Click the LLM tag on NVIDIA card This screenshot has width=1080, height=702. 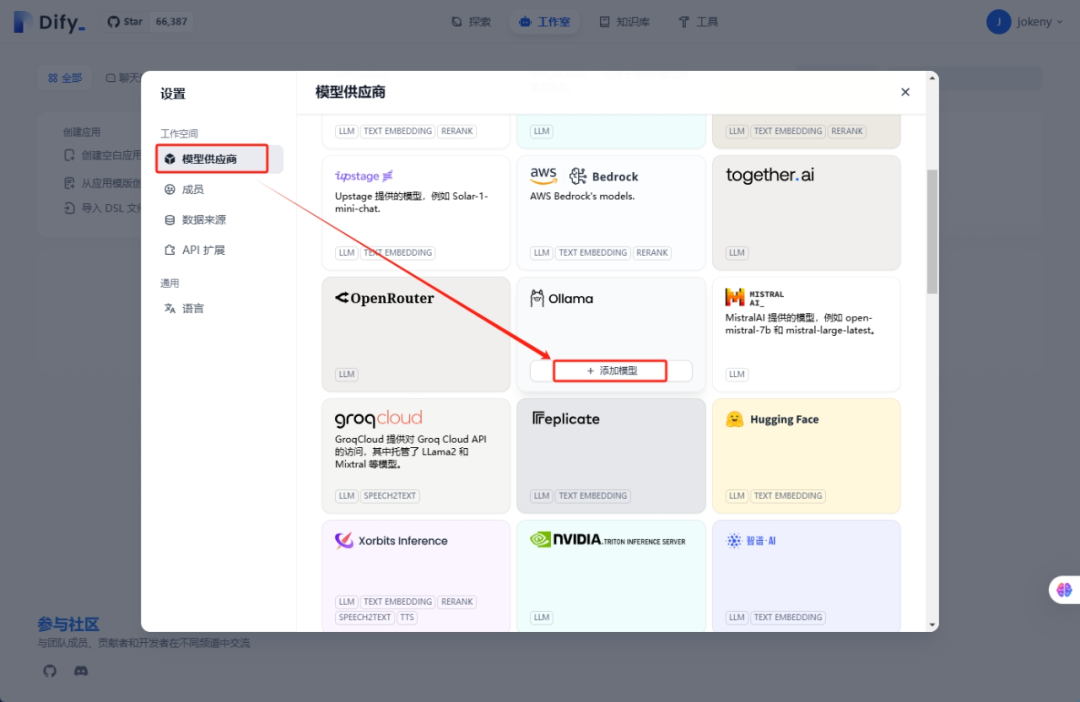click(541, 617)
